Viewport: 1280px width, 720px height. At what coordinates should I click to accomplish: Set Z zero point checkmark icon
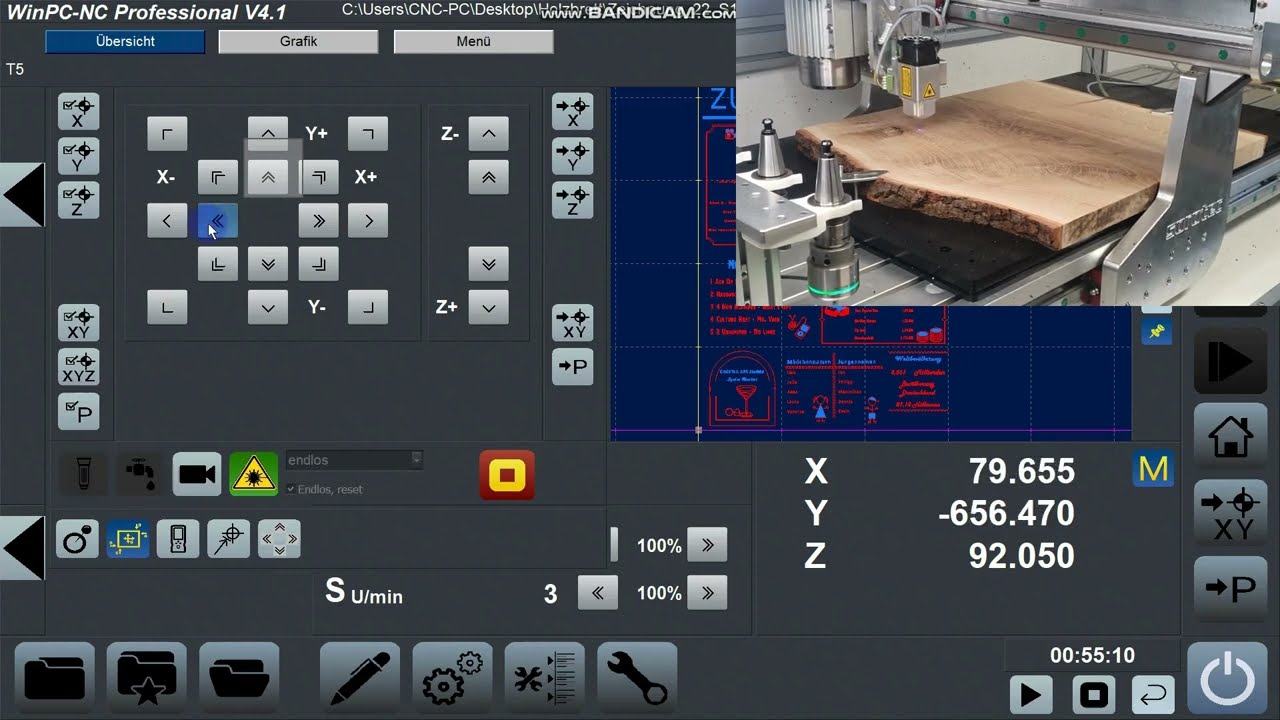click(78, 200)
